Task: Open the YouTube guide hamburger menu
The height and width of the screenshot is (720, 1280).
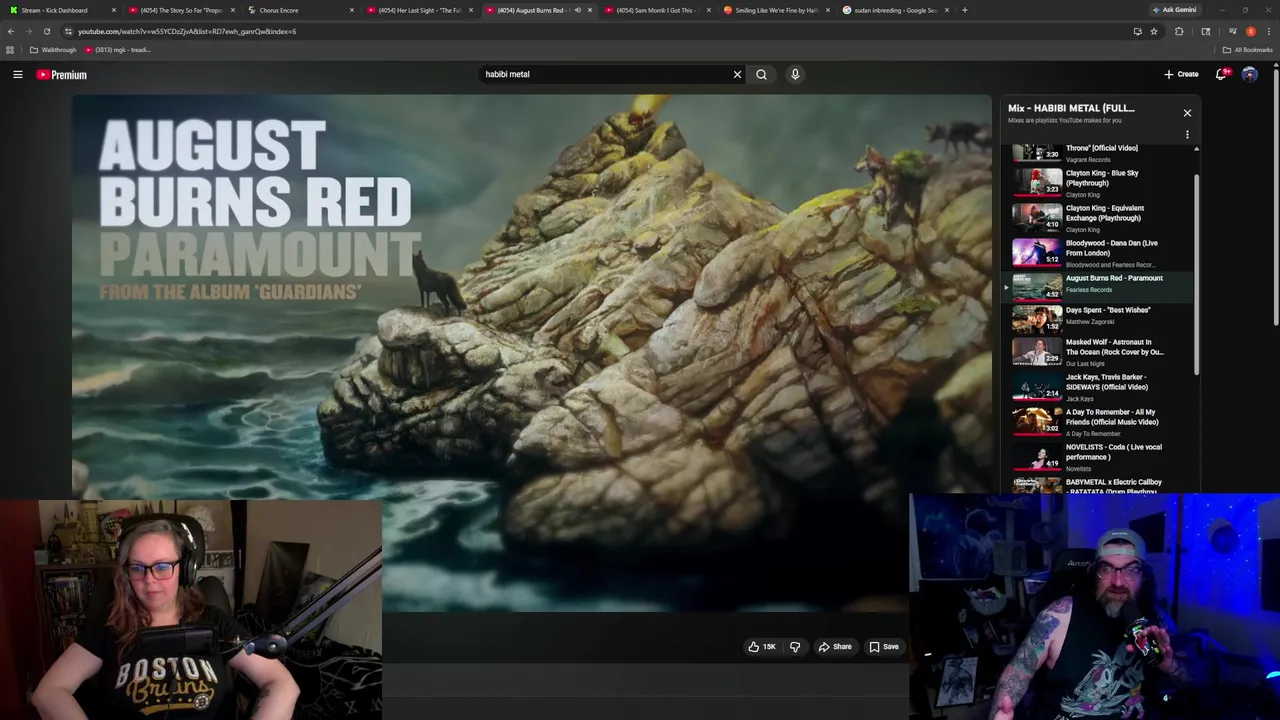Action: (x=18, y=74)
